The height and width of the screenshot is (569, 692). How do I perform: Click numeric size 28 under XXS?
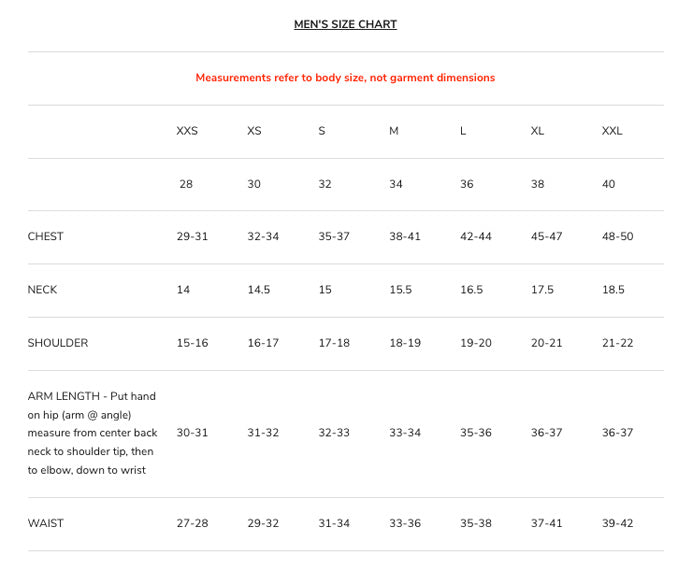pyautogui.click(x=186, y=184)
